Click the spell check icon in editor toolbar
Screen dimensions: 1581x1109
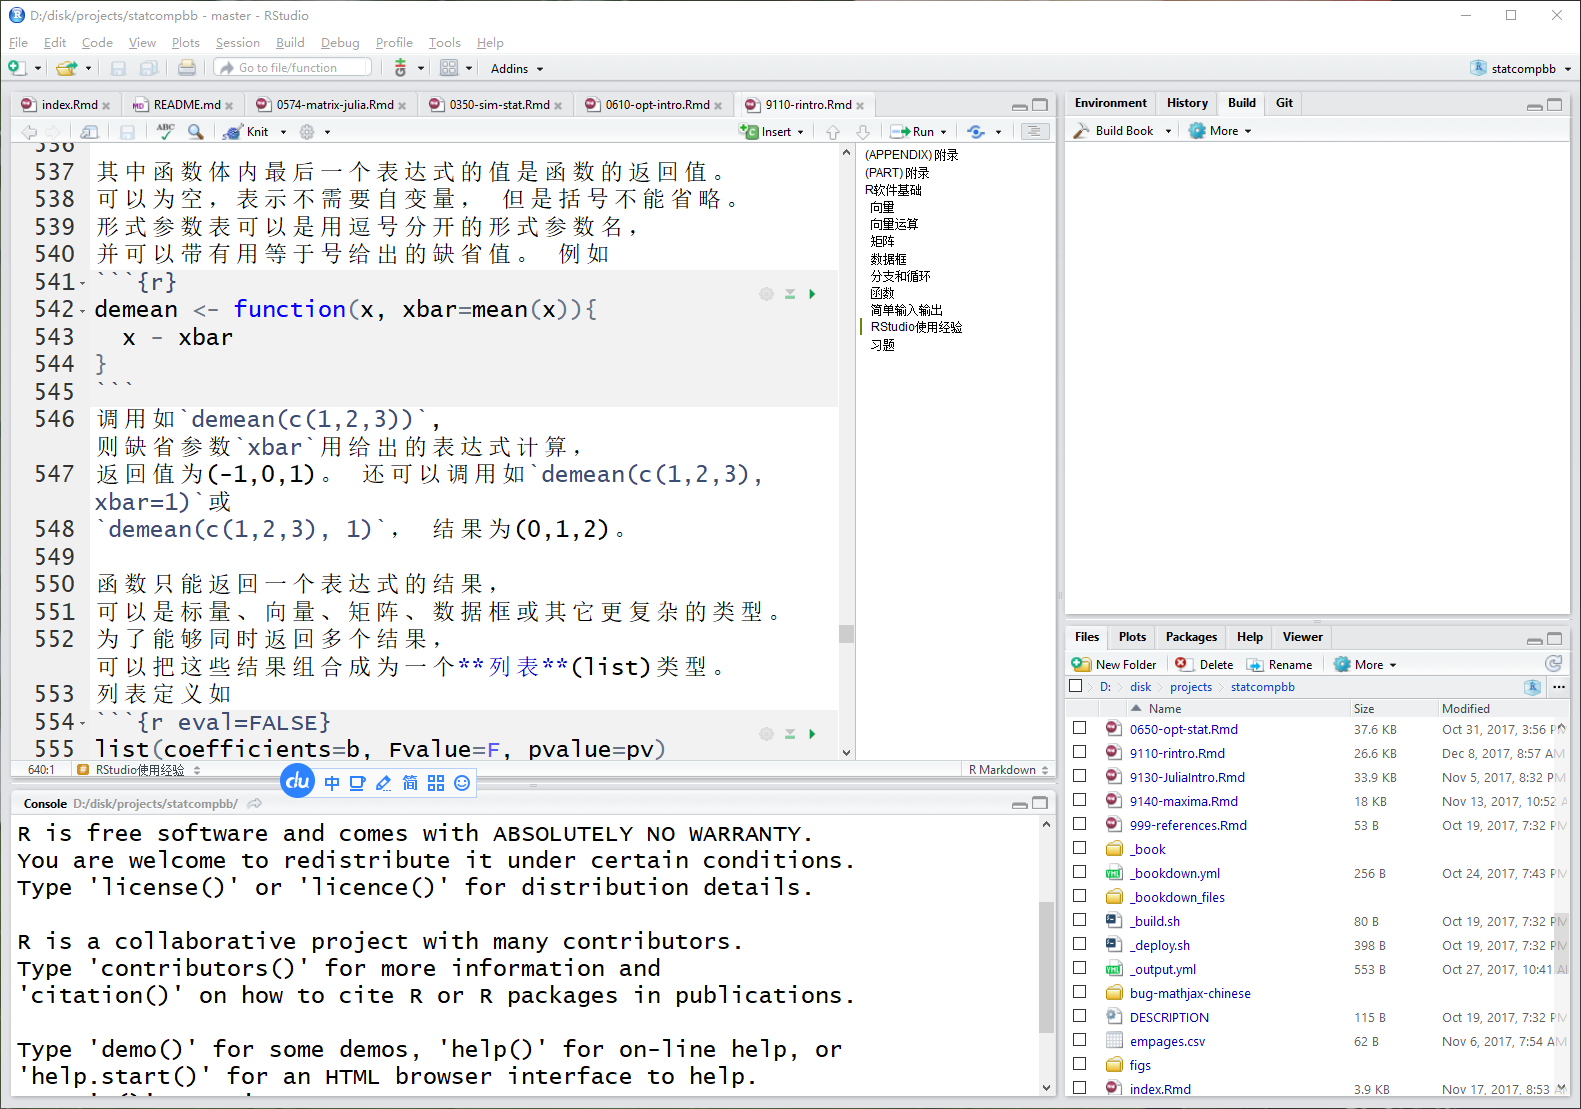(x=165, y=131)
